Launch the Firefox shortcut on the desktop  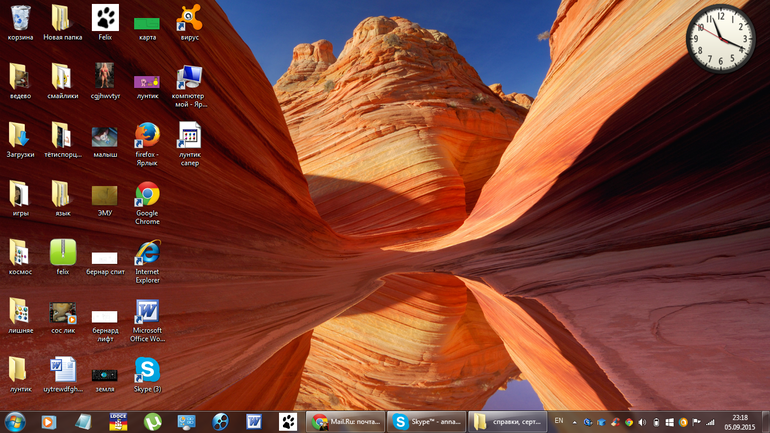pos(147,136)
